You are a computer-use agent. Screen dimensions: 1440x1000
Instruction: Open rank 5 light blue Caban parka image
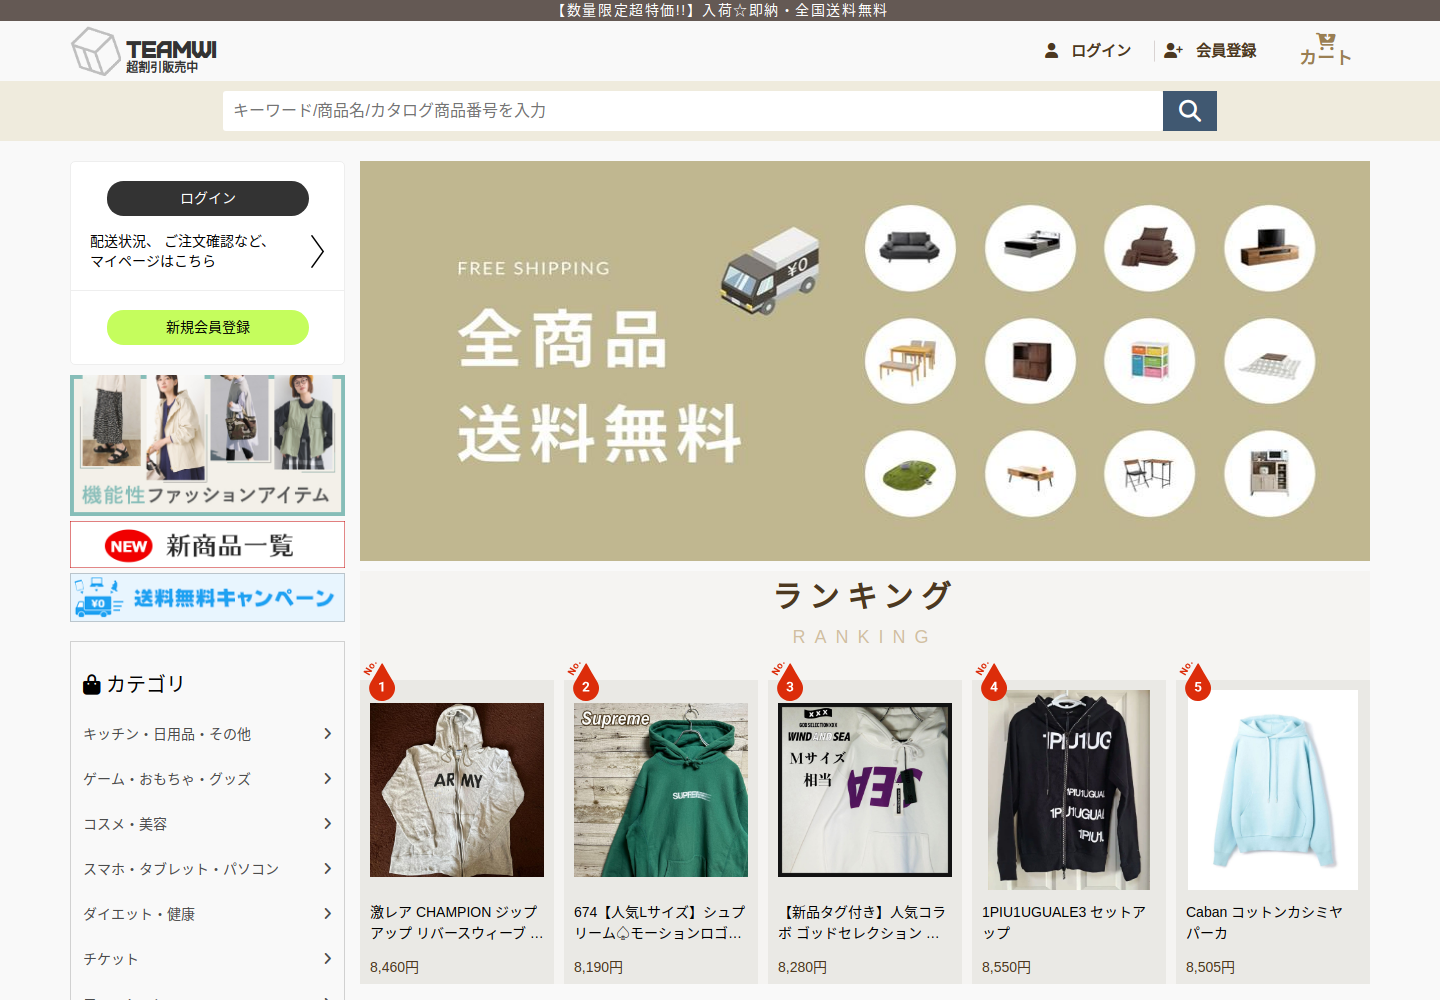click(1273, 790)
